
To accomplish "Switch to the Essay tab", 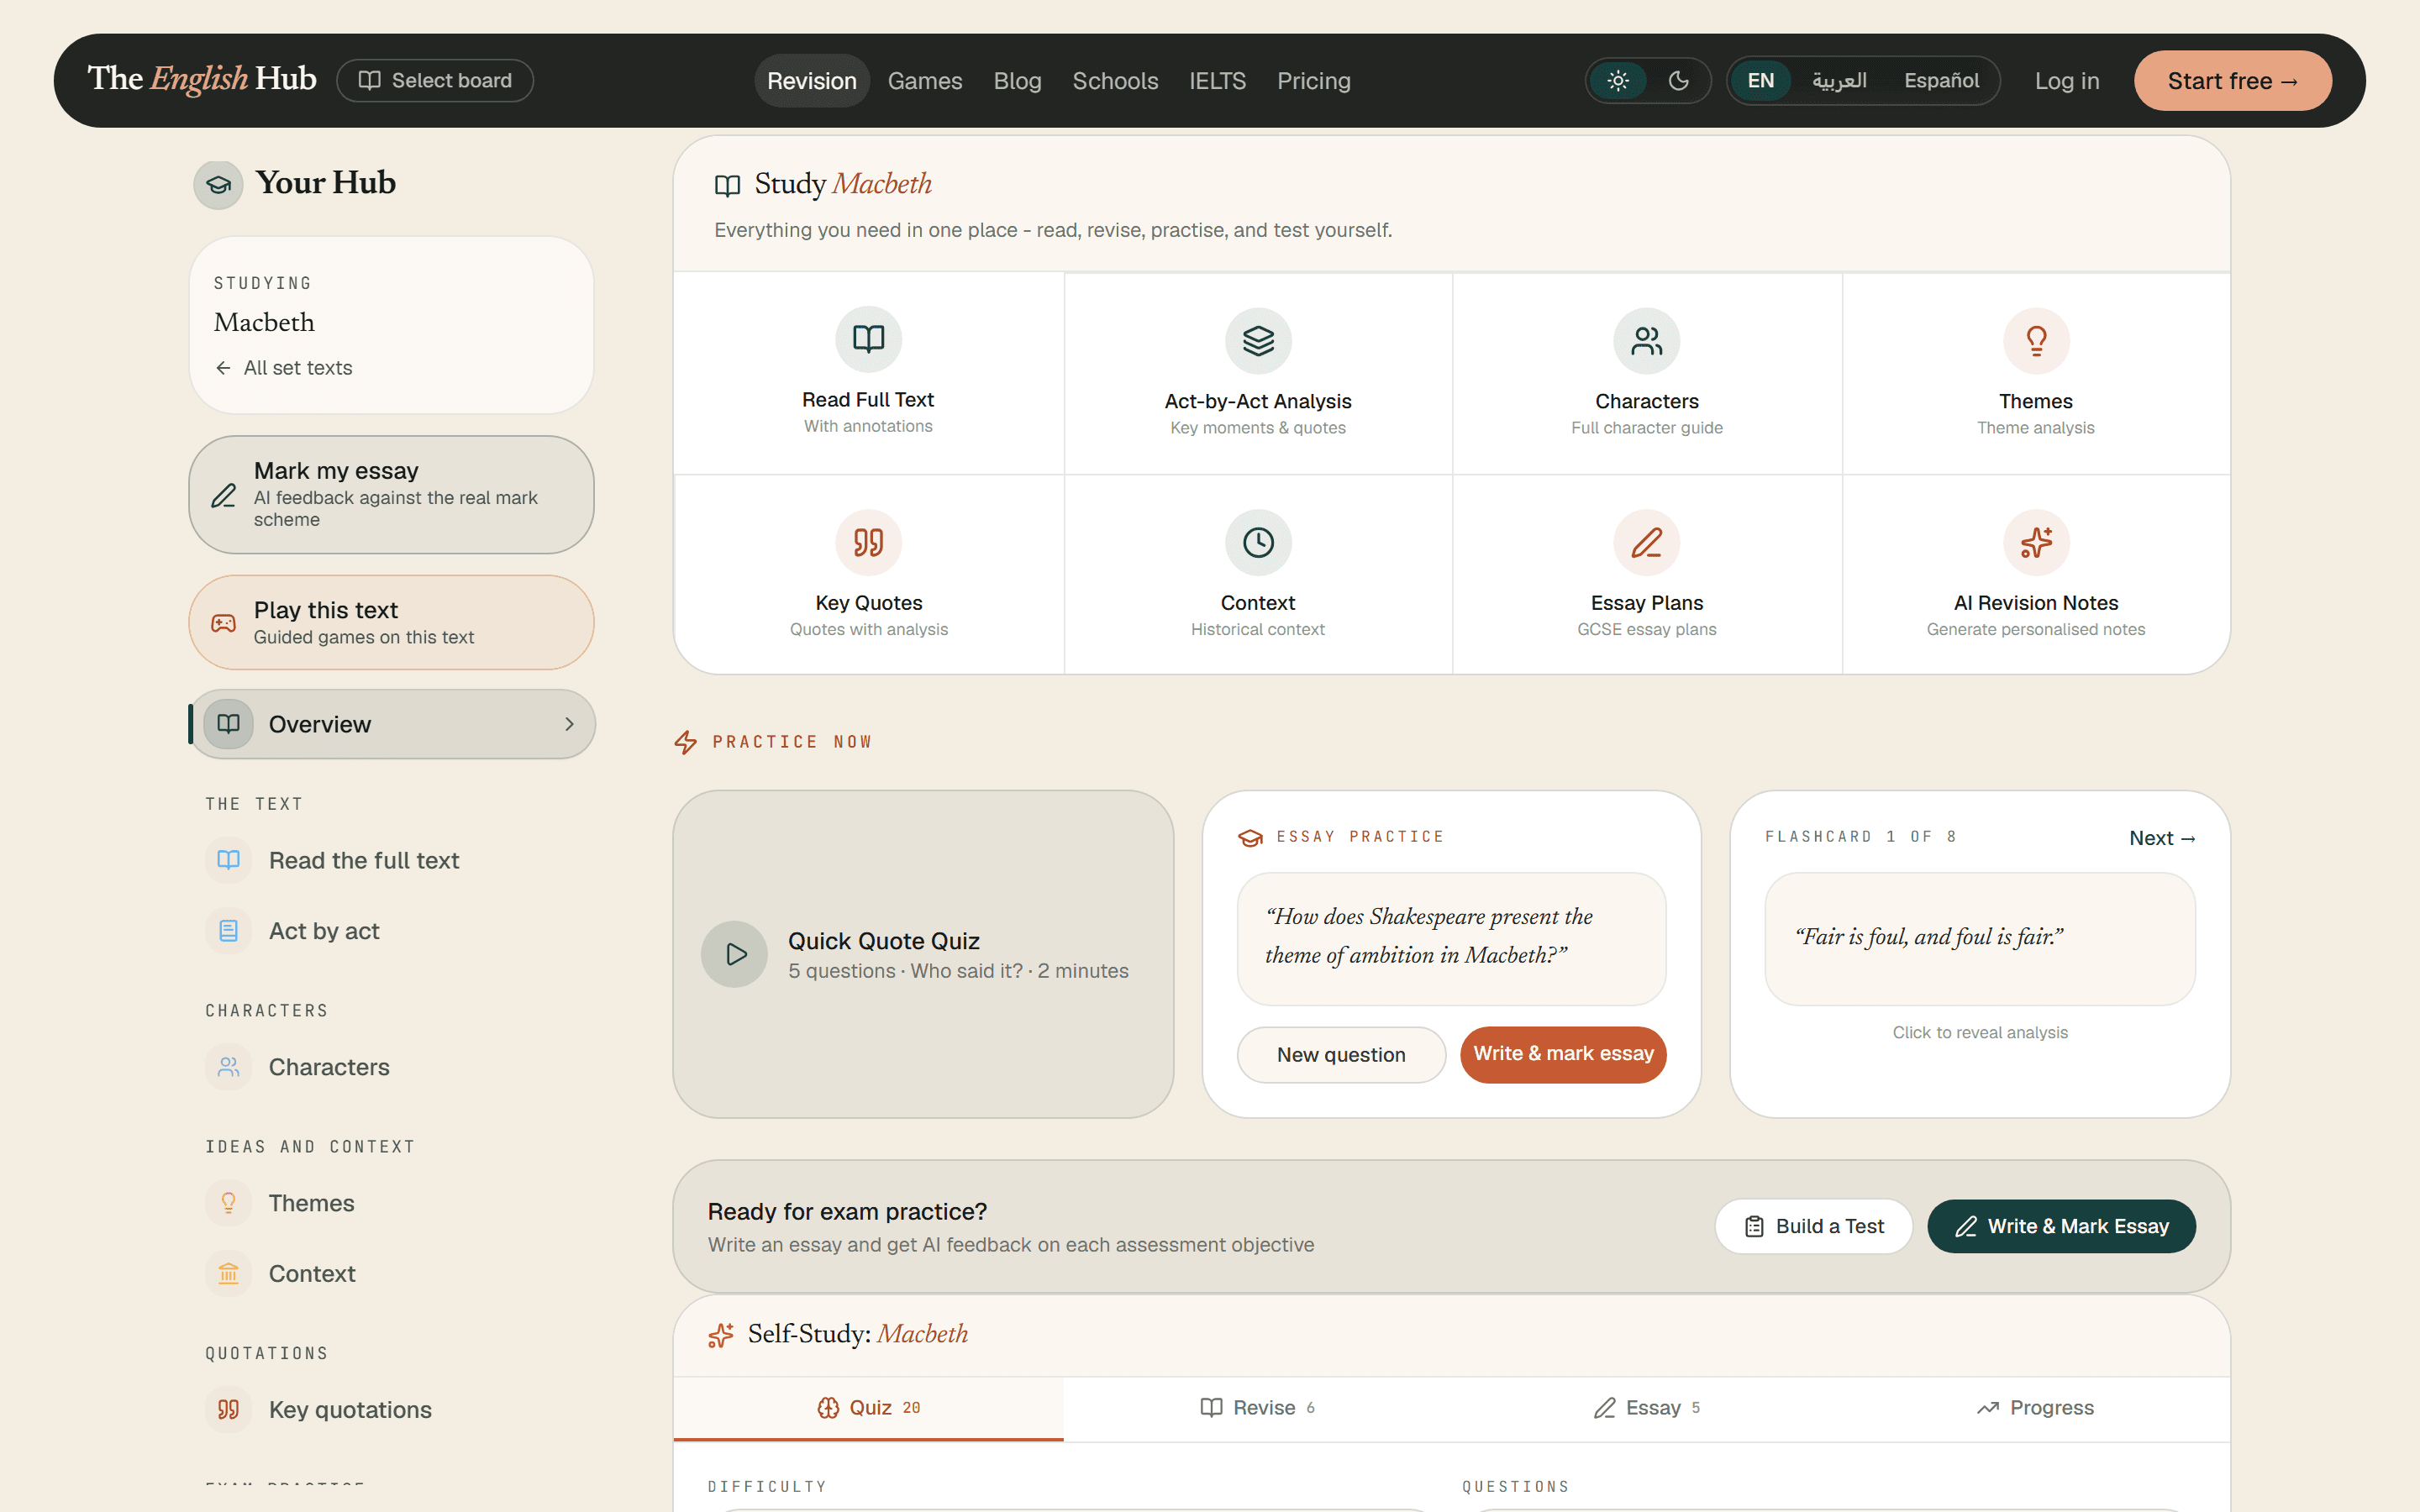I will click(1646, 1408).
